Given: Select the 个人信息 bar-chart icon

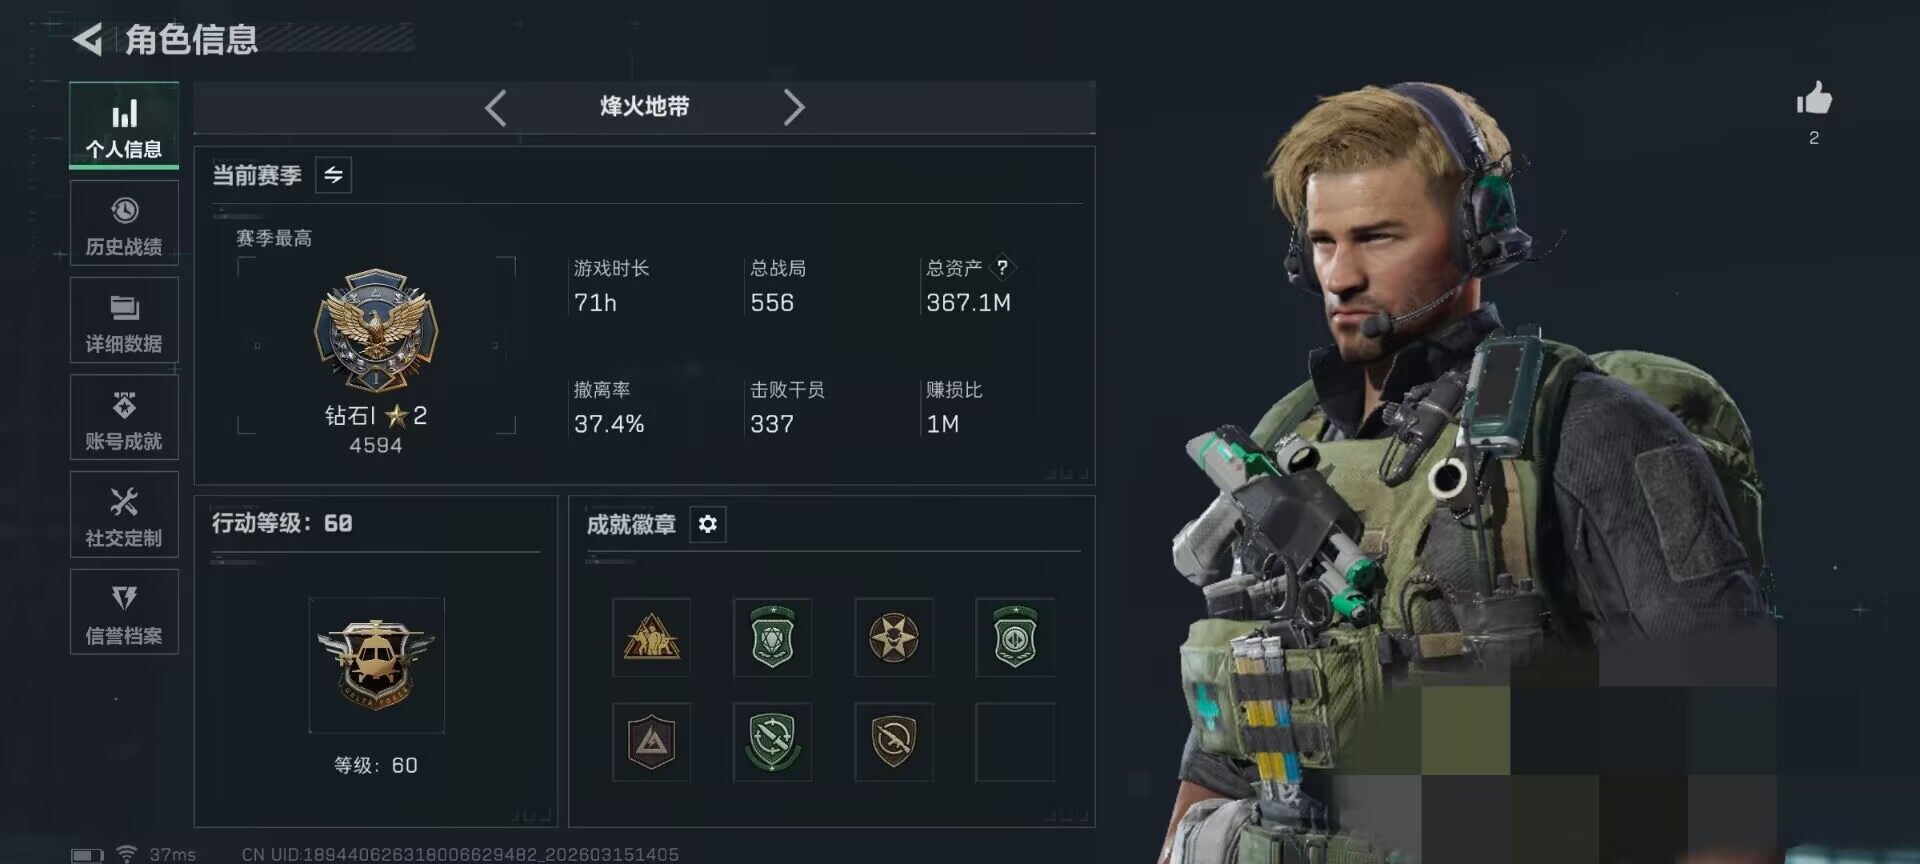Looking at the screenshot, I should coord(124,114).
